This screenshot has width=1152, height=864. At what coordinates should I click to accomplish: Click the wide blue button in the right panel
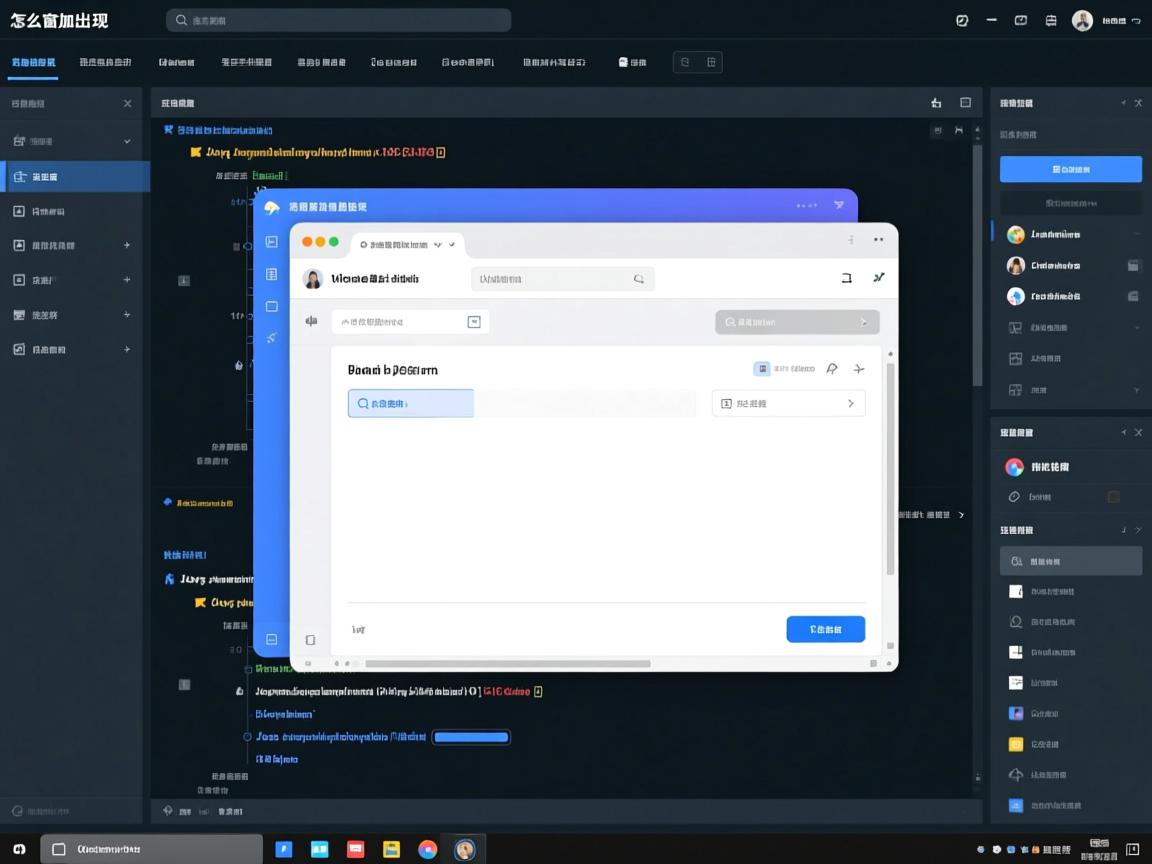[x=1070, y=169]
